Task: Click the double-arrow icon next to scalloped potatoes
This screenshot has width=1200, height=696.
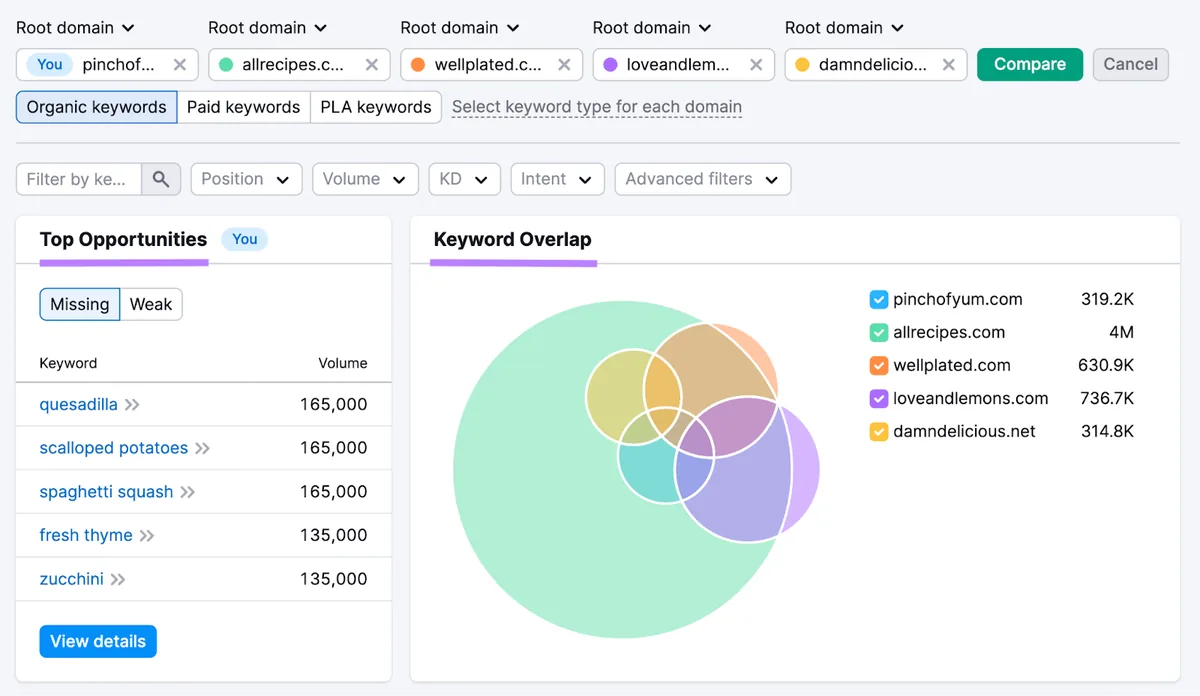Action: (202, 448)
